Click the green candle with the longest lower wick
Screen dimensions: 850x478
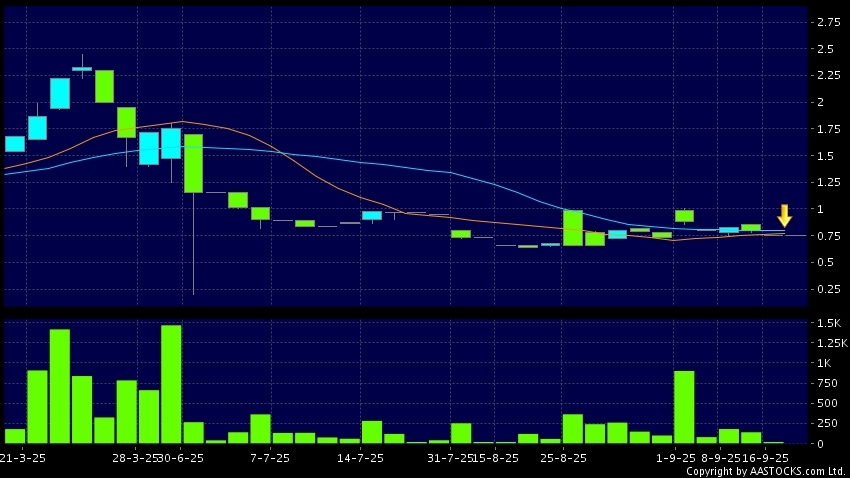coord(194,163)
